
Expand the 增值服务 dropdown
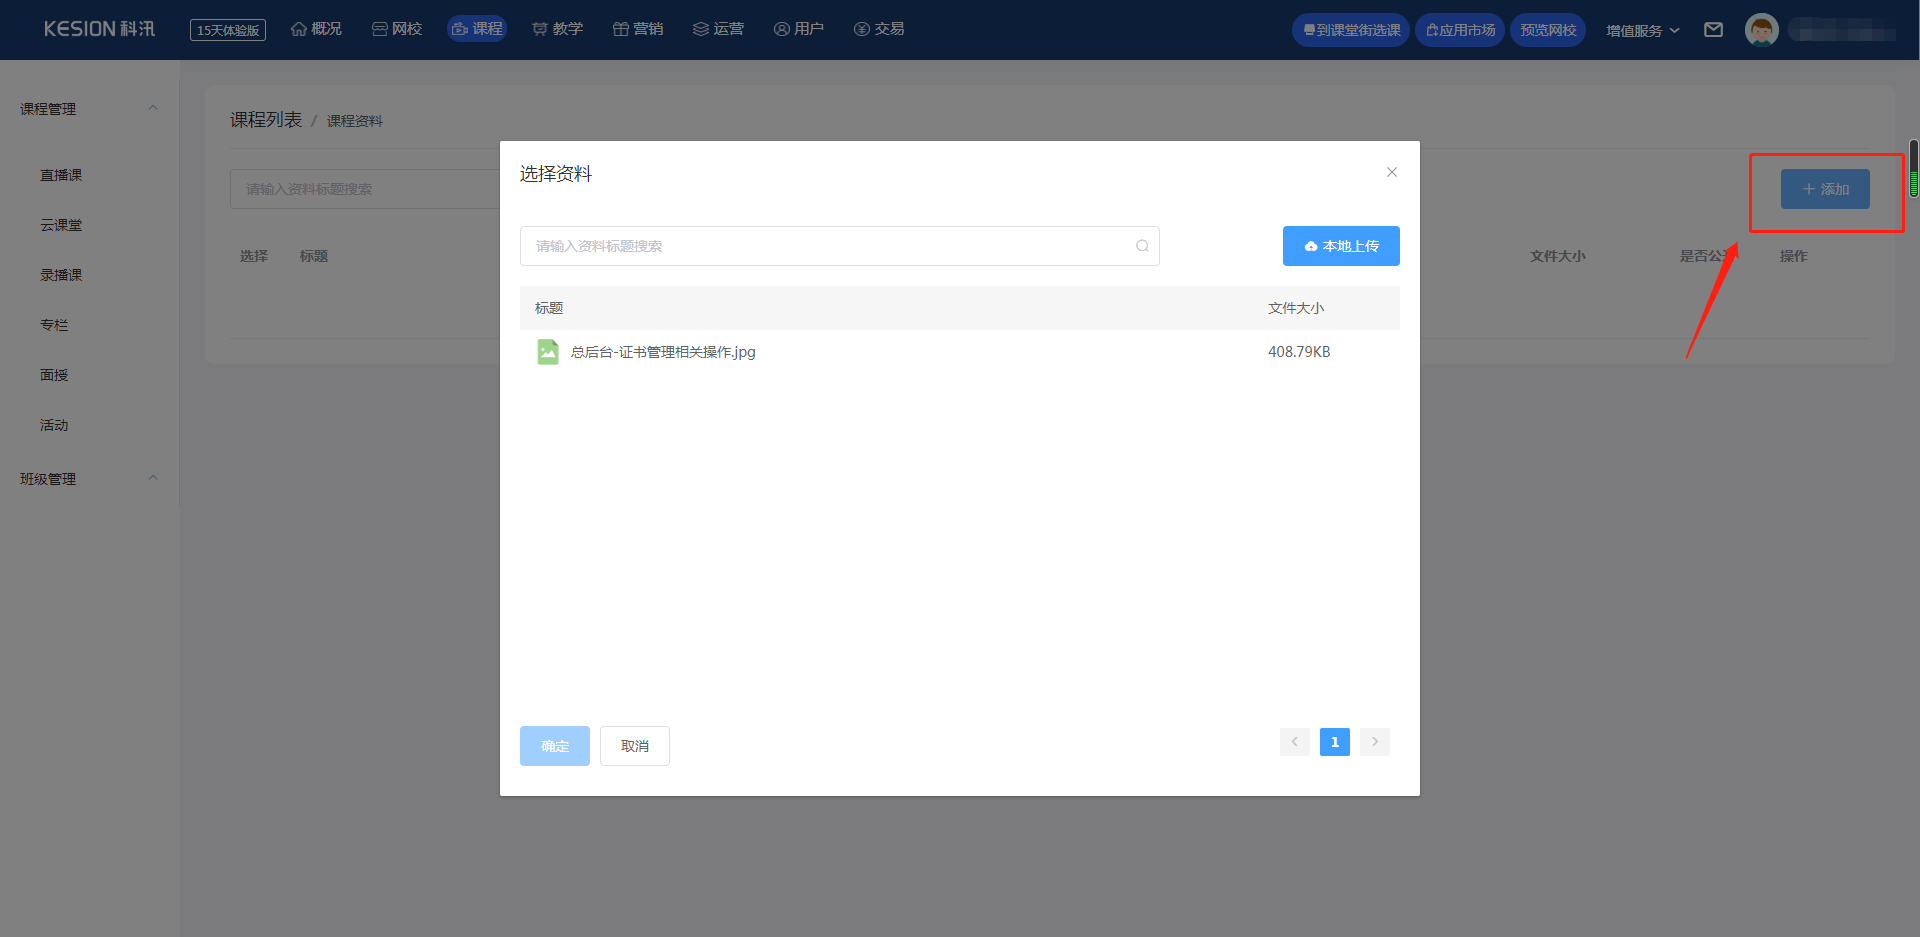(1642, 30)
